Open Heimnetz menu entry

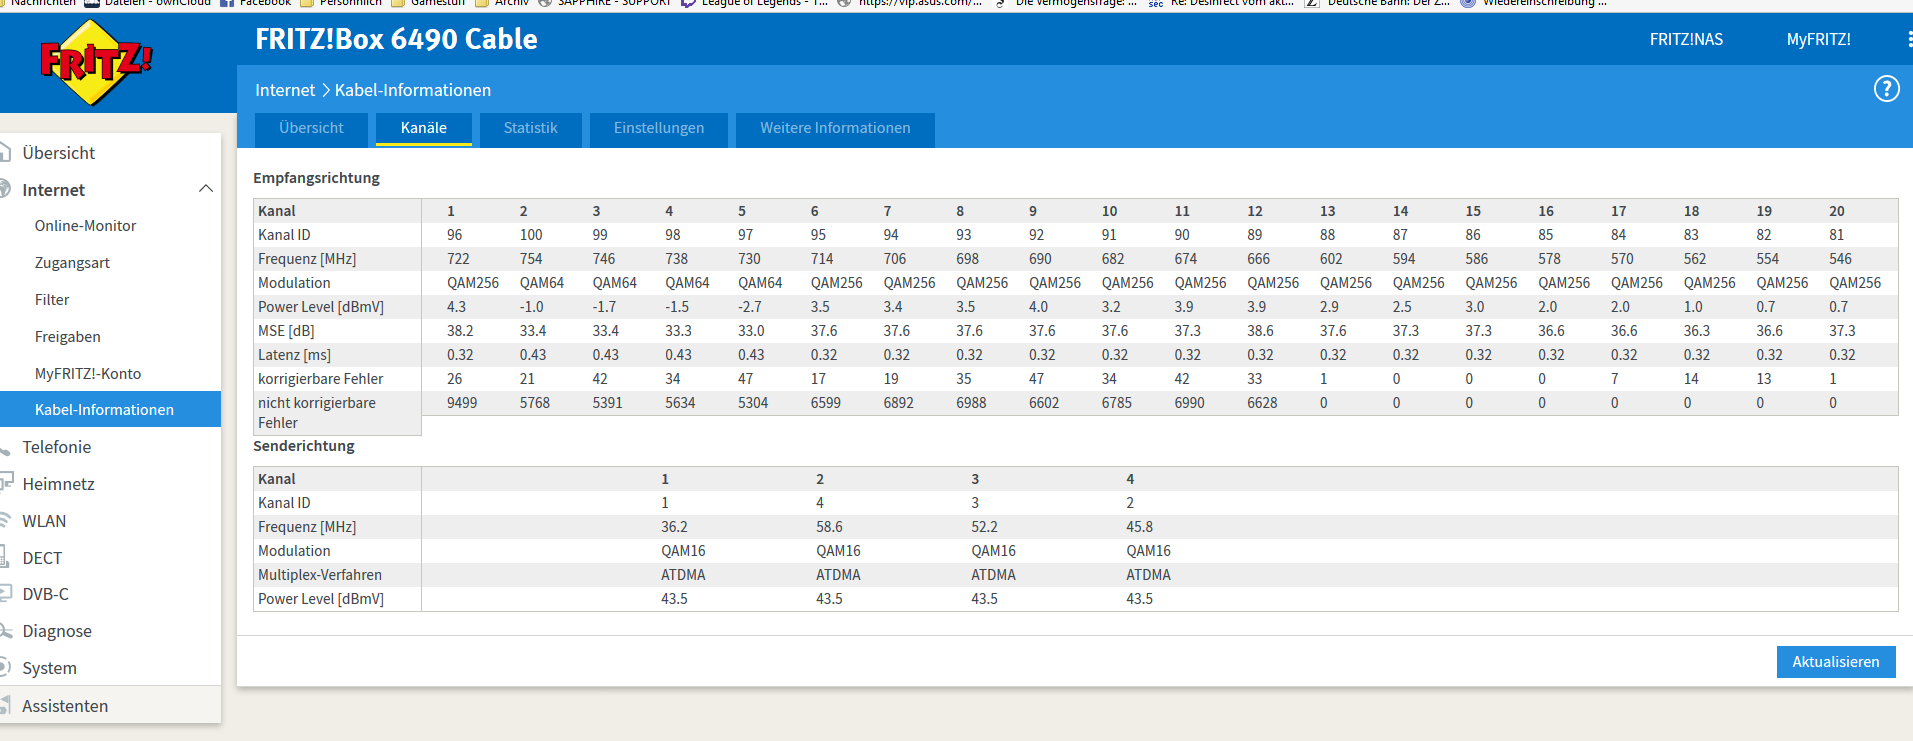tap(58, 484)
